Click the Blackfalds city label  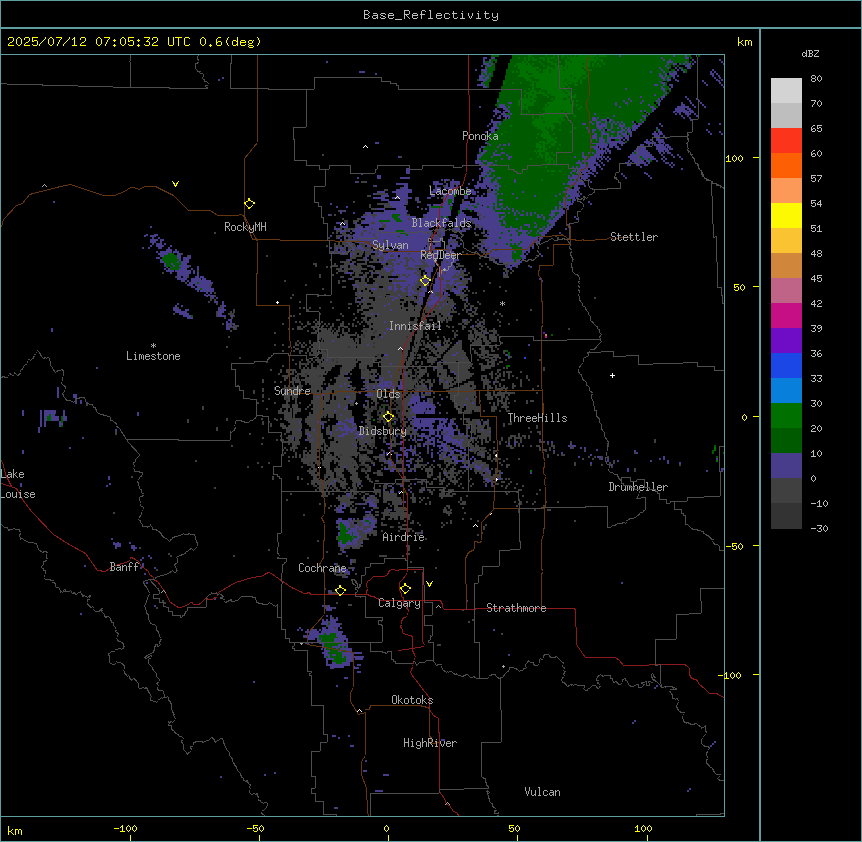pyautogui.click(x=441, y=223)
